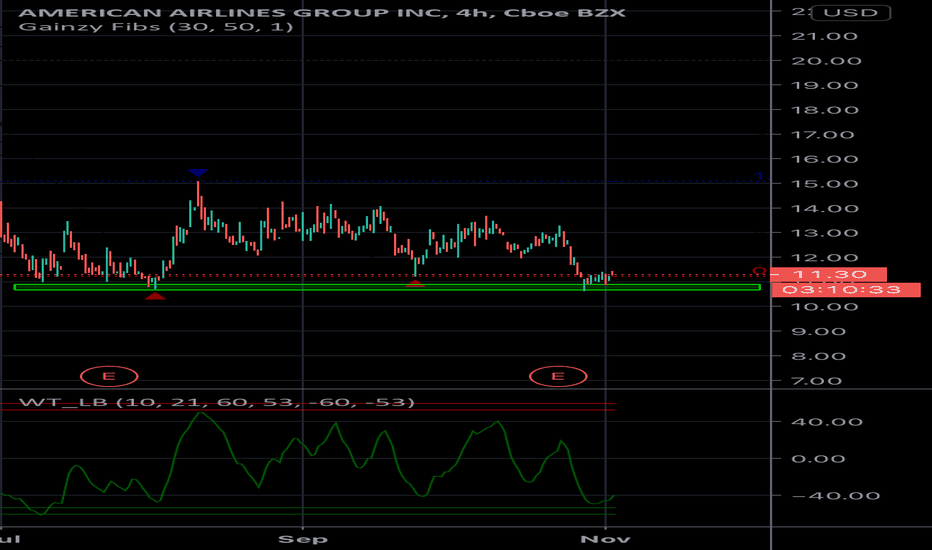
Task: Select the Gainzy Fibs (30, 50, 1) indicator label
Action: 156,27
